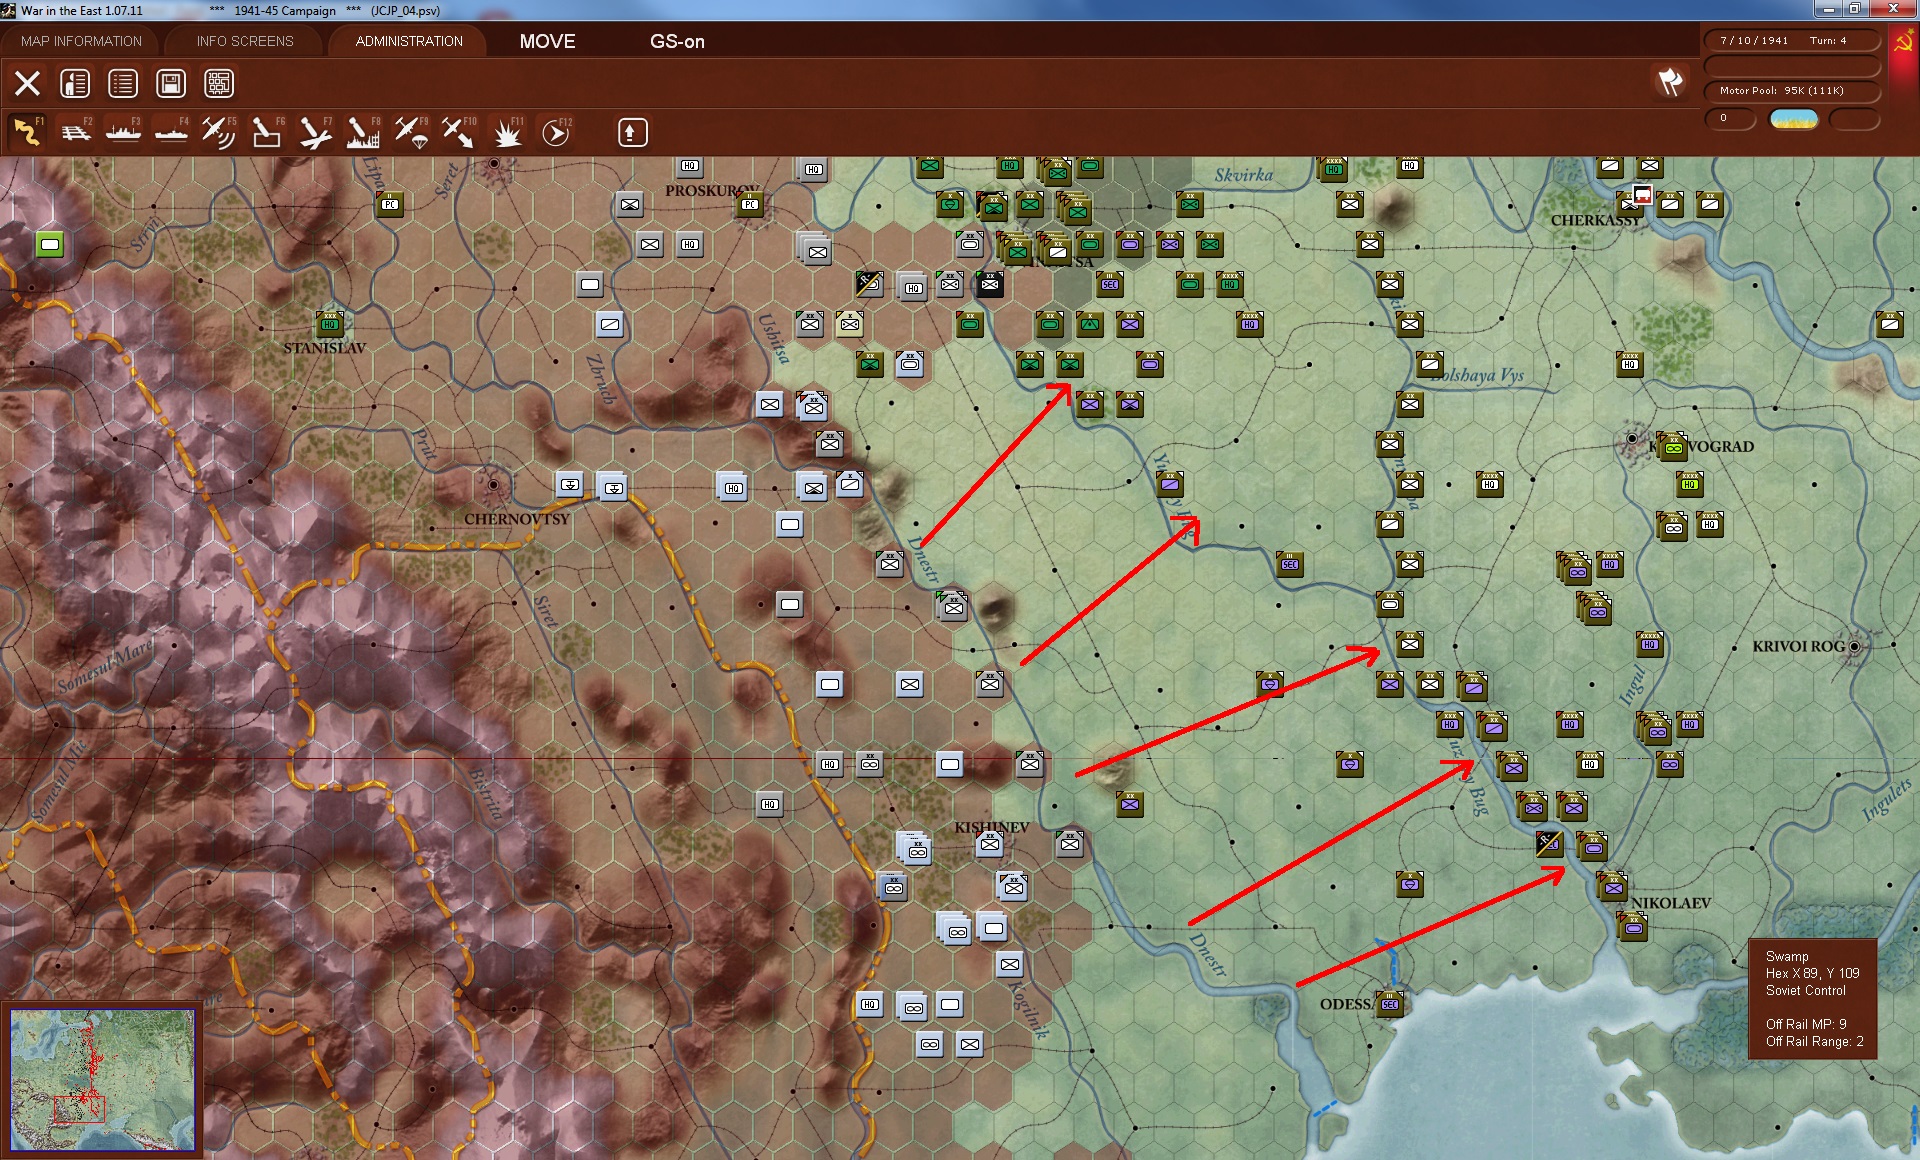Click the Bolshaya Vys river label
1920x1160 pixels.
click(x=1477, y=375)
